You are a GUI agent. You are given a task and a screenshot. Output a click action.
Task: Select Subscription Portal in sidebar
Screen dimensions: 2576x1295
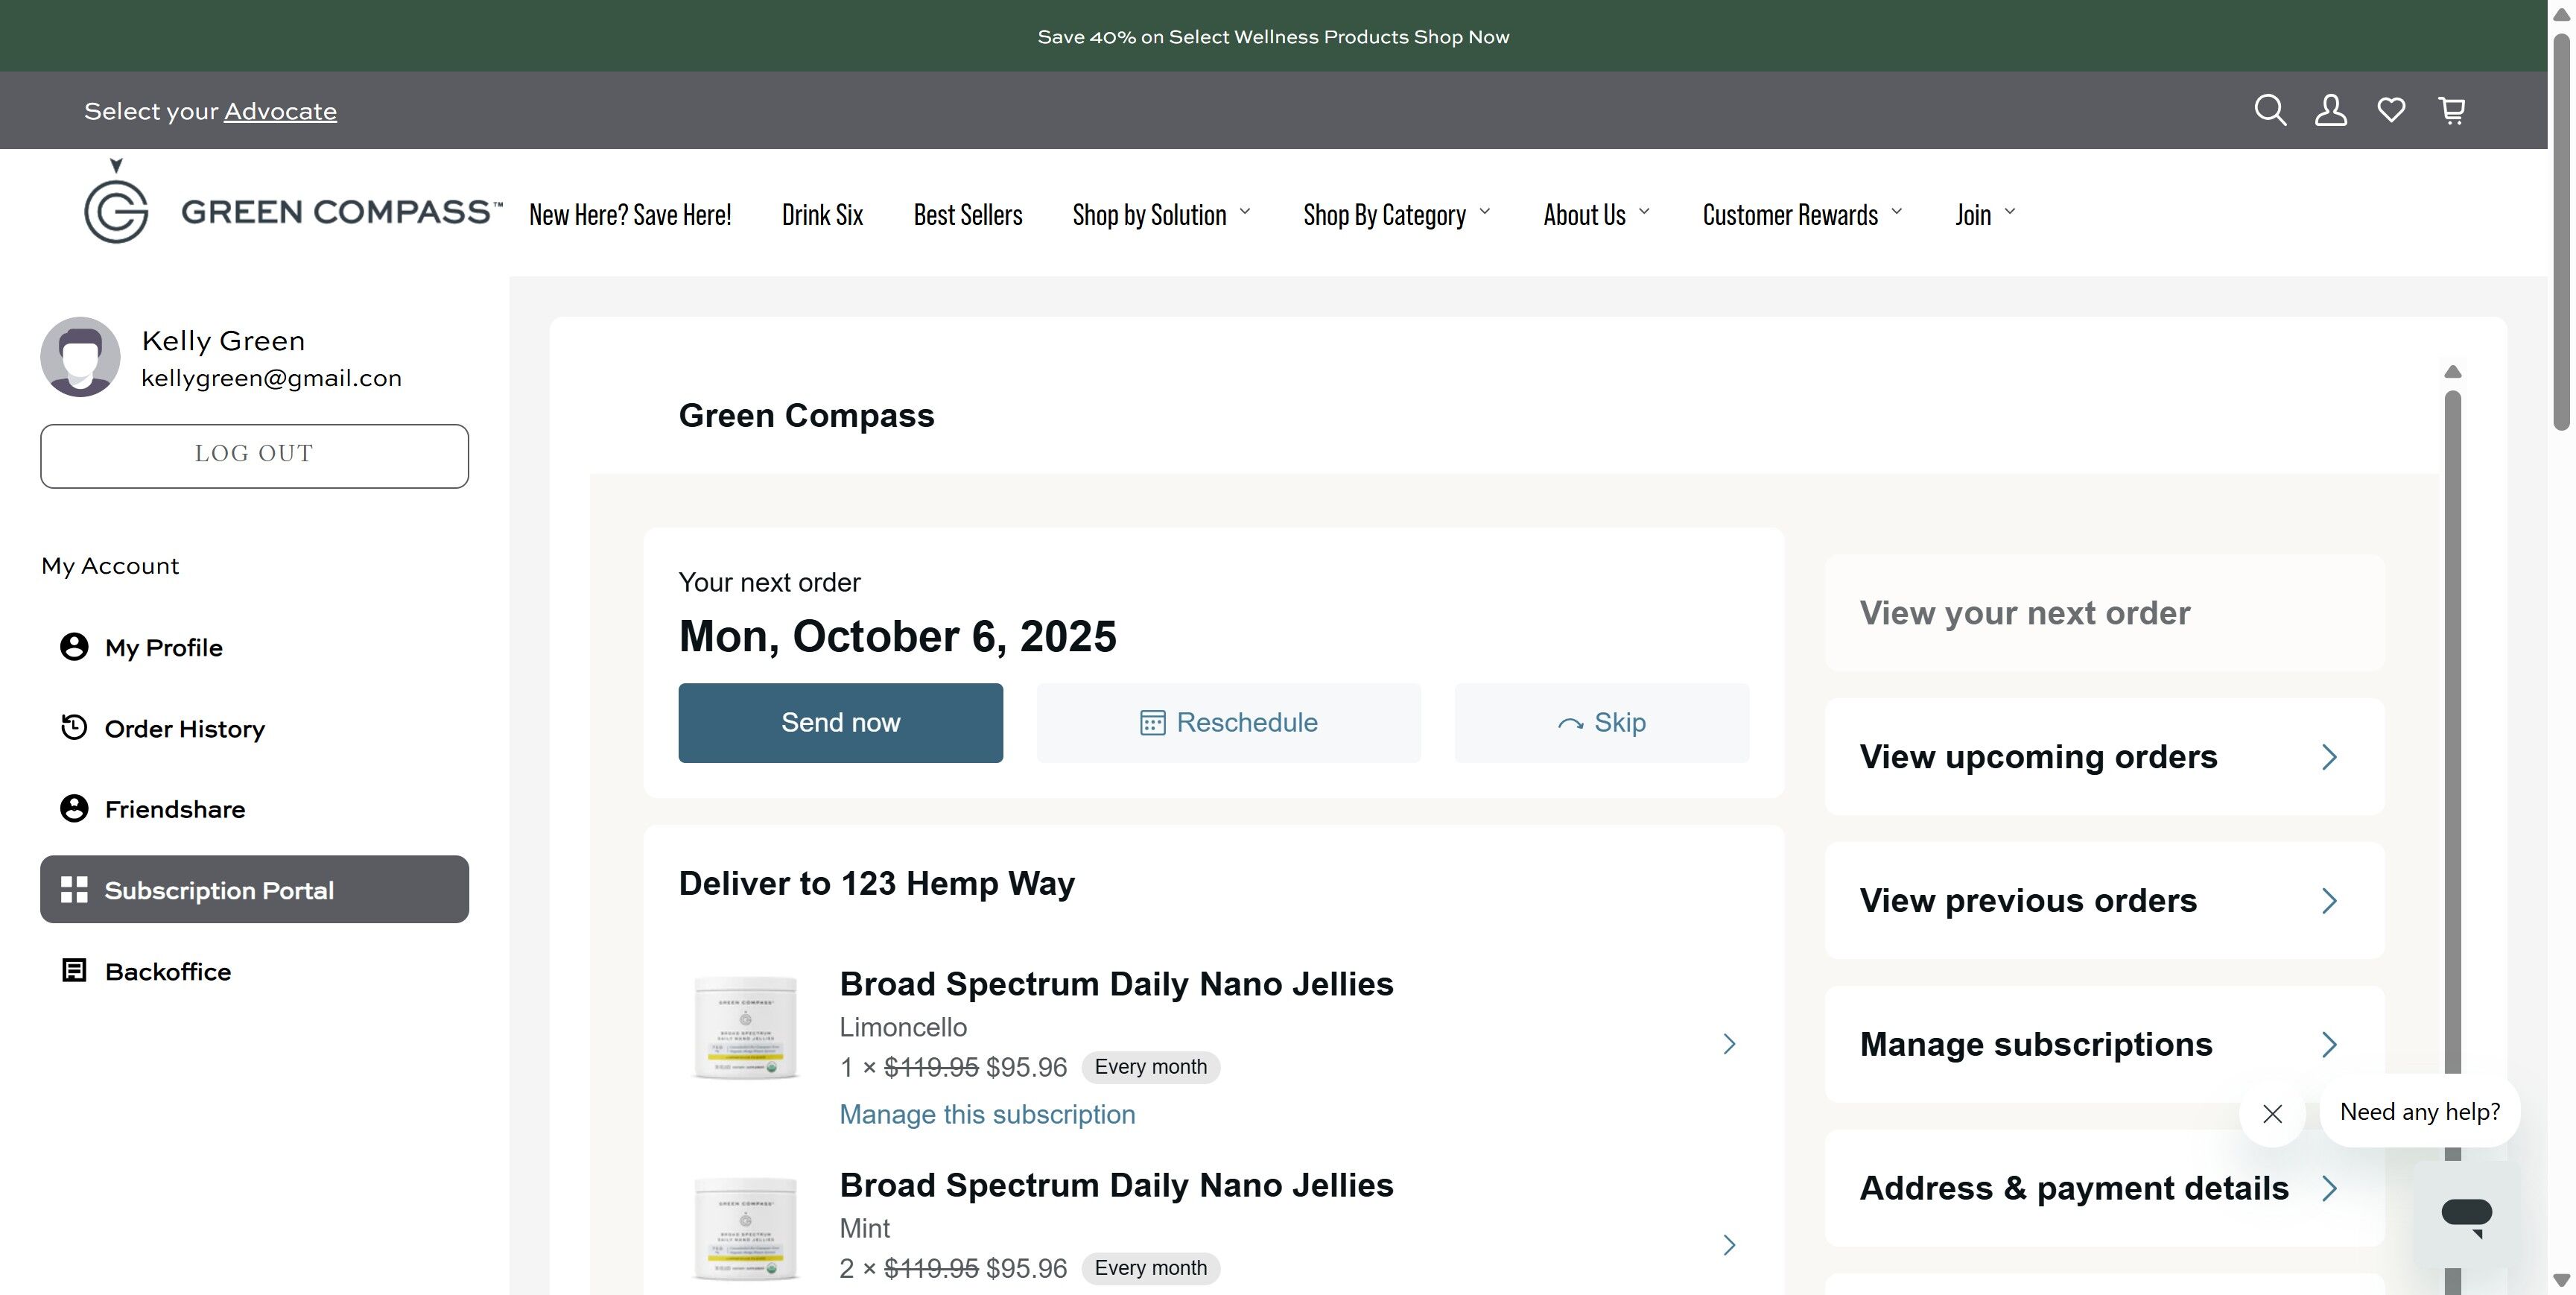click(x=254, y=889)
